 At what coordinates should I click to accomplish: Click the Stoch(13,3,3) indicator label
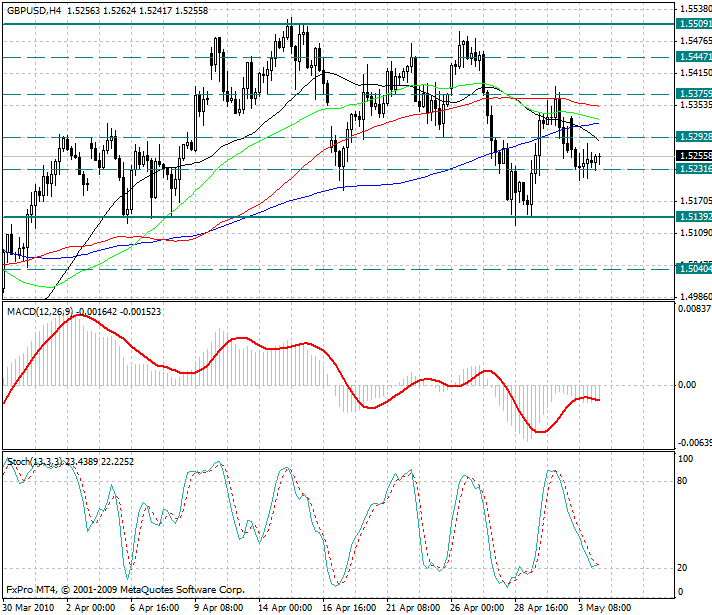[37, 461]
